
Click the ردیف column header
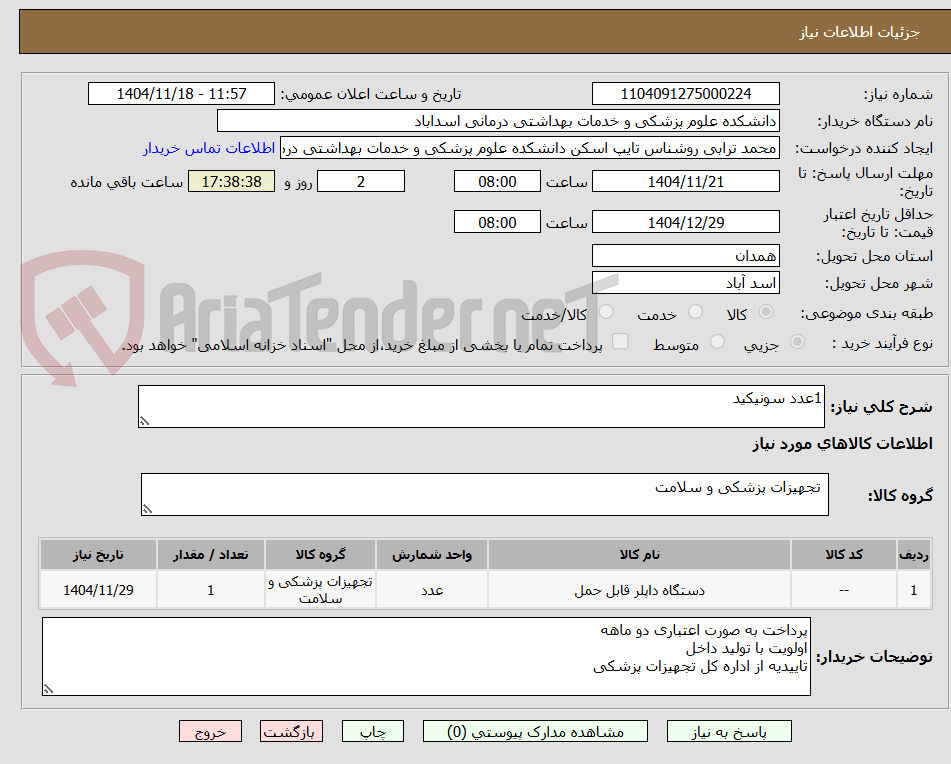914,555
